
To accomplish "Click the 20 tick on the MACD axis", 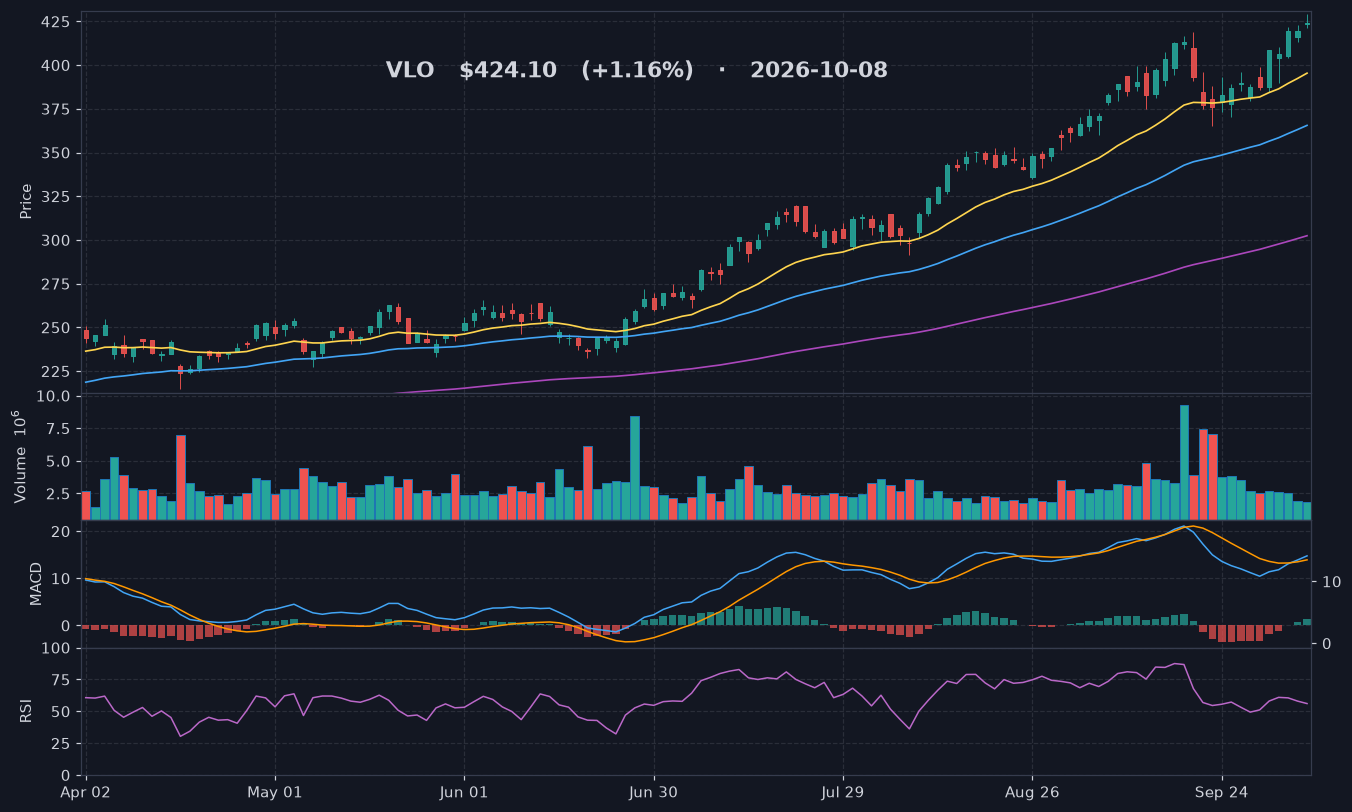I will 60,532.
